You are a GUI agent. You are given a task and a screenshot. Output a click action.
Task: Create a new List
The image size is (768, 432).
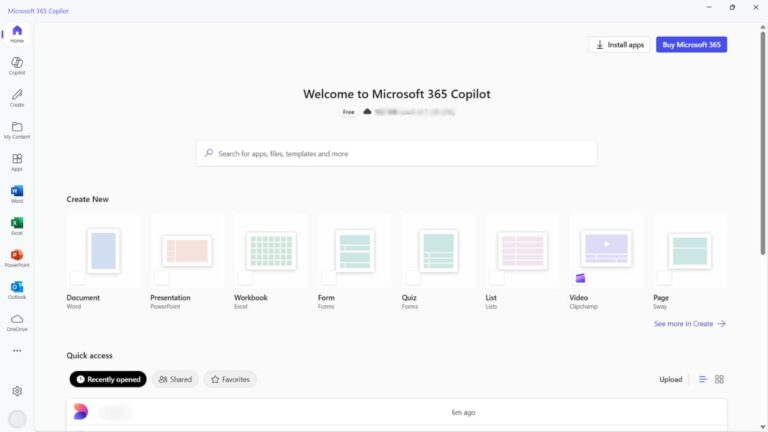coord(522,262)
